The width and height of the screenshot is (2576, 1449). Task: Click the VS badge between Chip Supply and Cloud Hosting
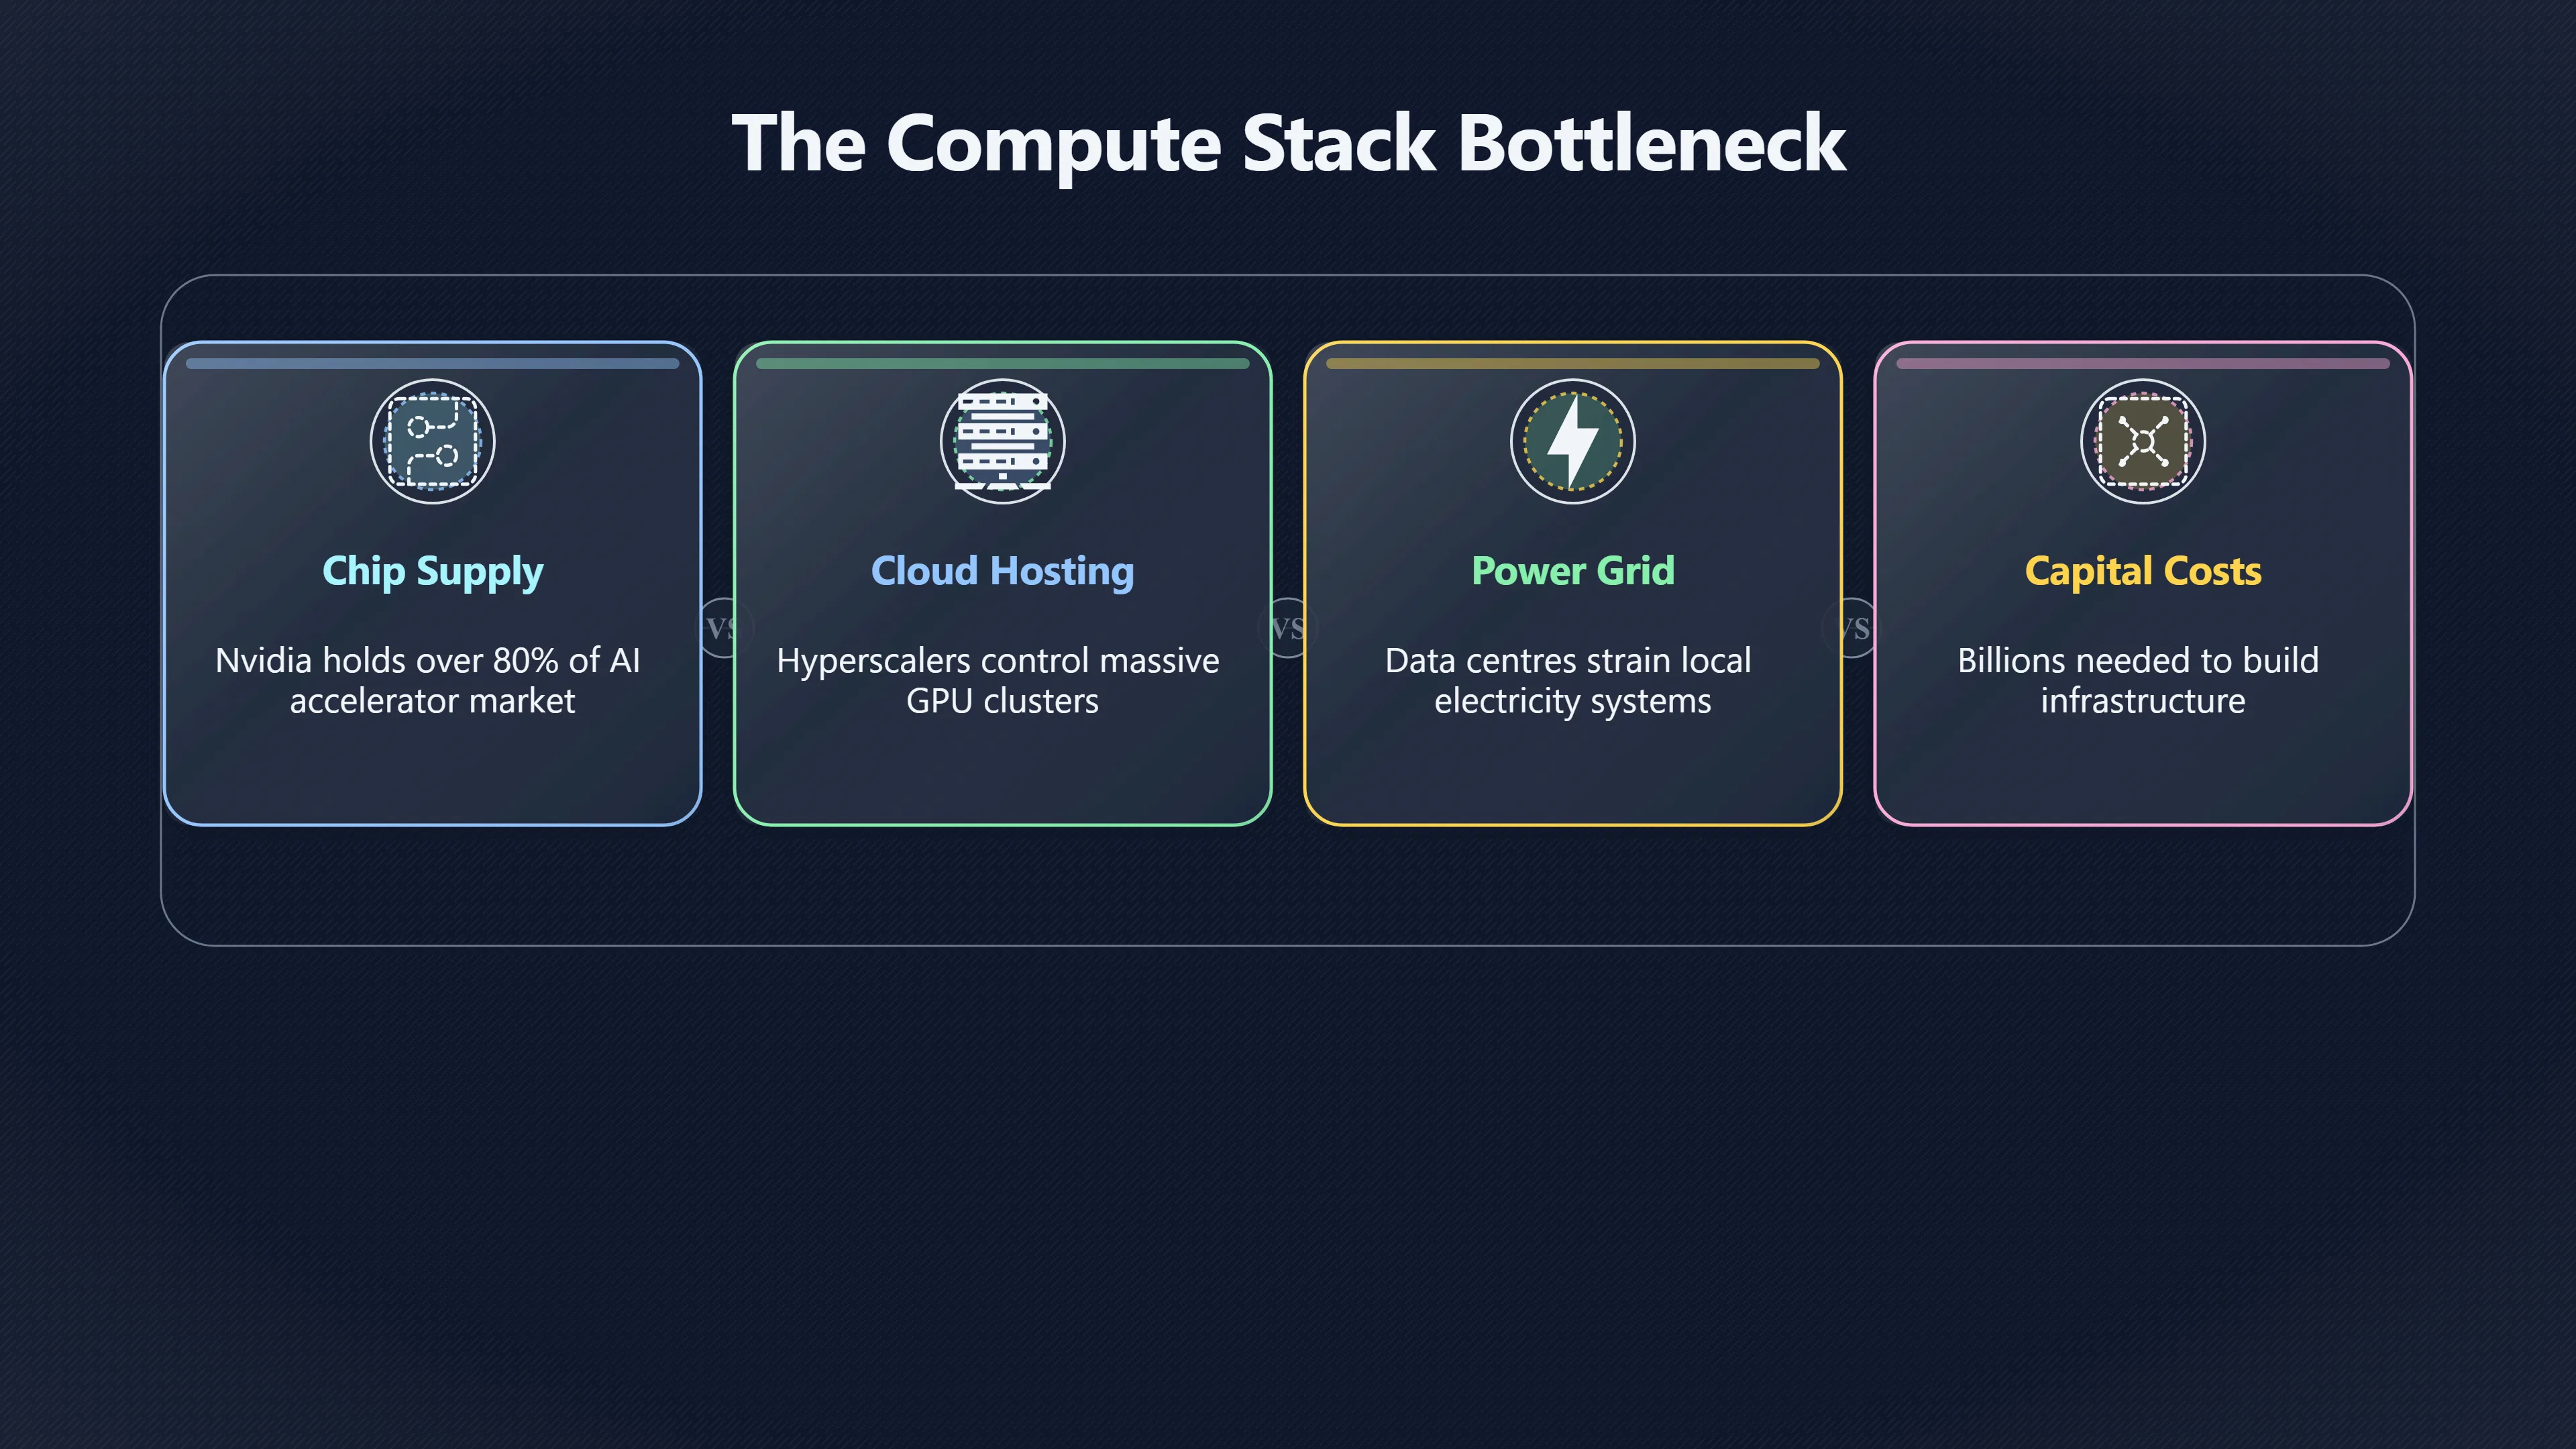pyautogui.click(x=720, y=628)
